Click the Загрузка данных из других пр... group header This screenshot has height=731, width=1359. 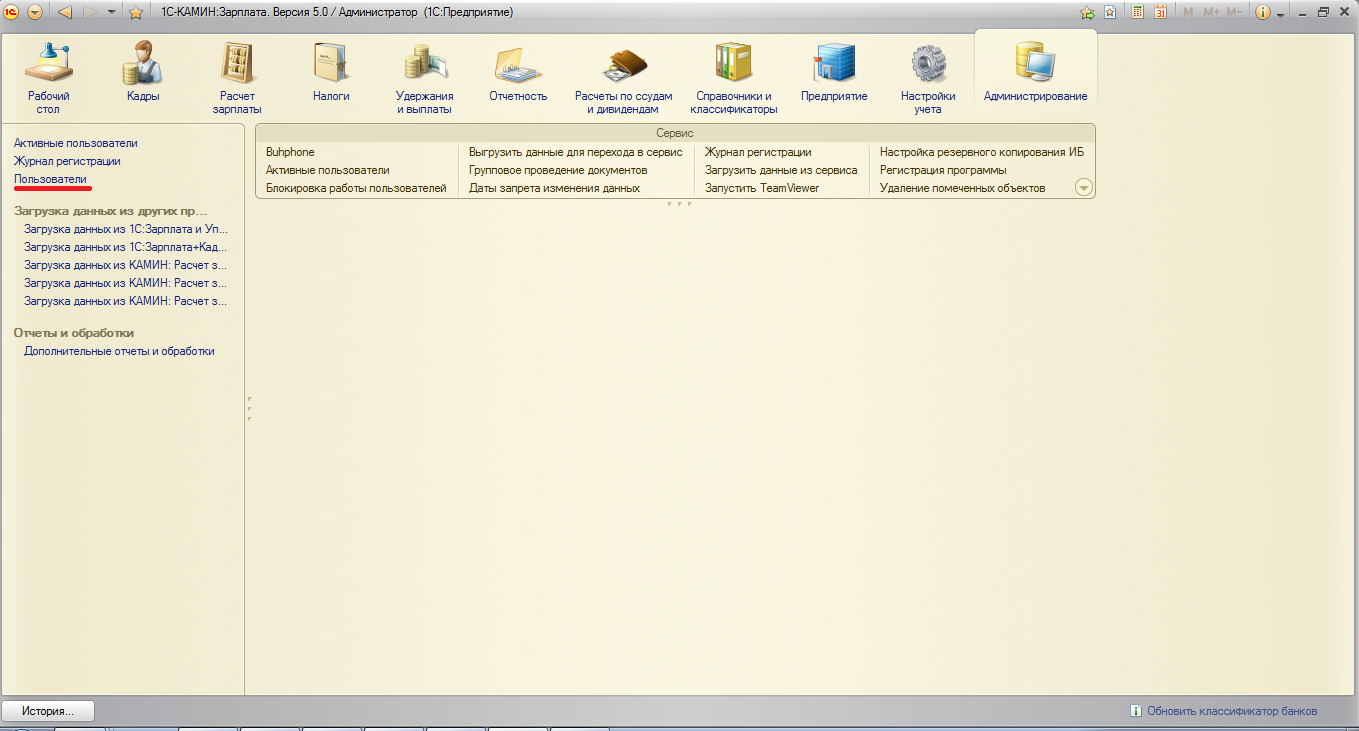[111, 211]
